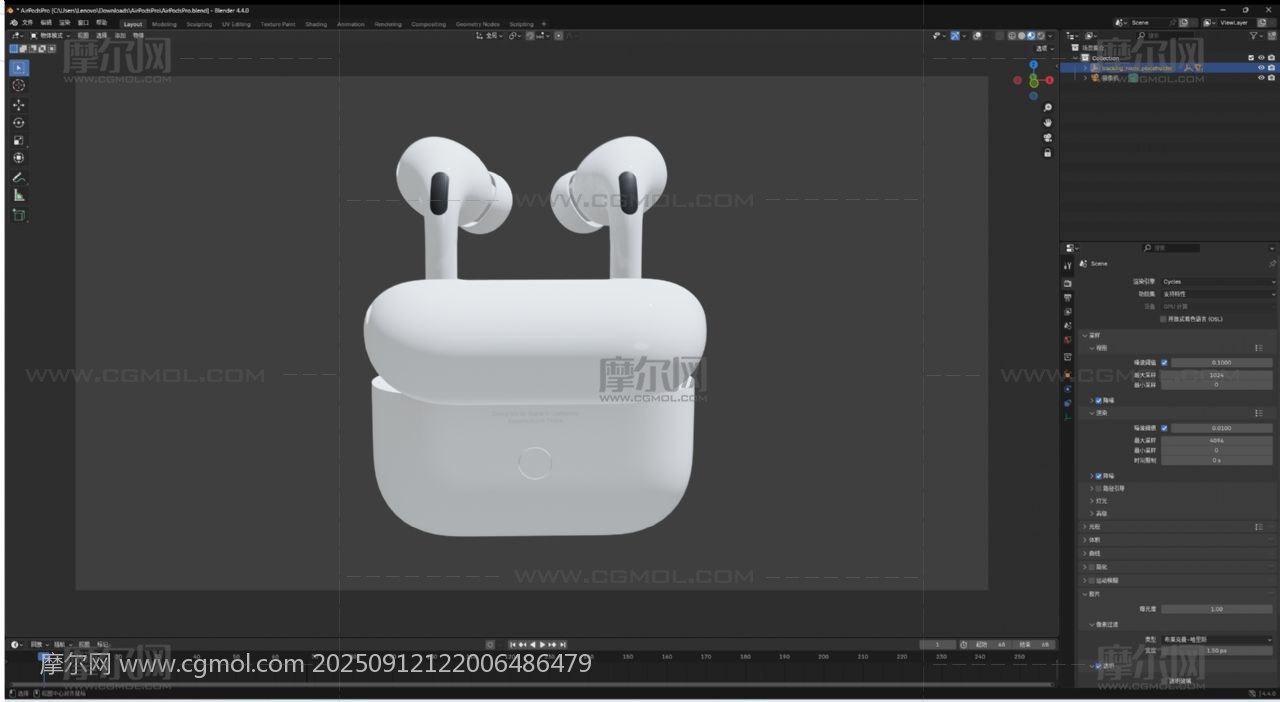Toggle Open Shading Language checkbox
The image size is (1280, 702).
click(x=1163, y=319)
